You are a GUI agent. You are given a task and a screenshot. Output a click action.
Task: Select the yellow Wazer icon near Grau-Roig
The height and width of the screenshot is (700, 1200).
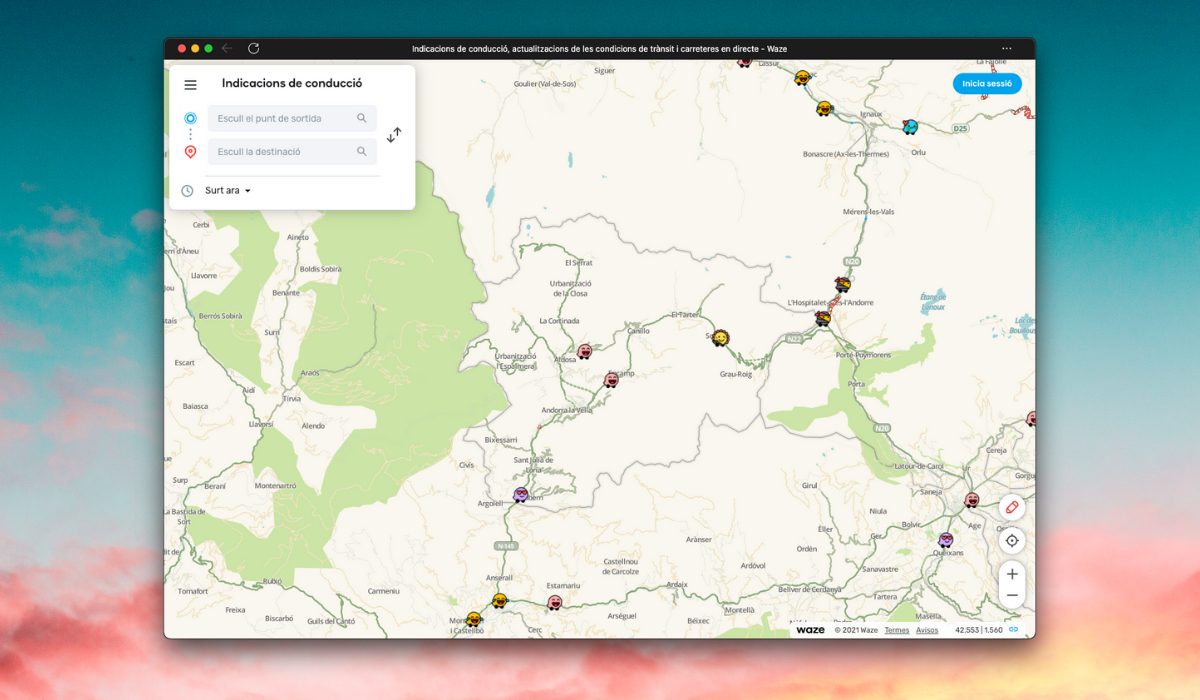pyautogui.click(x=720, y=338)
